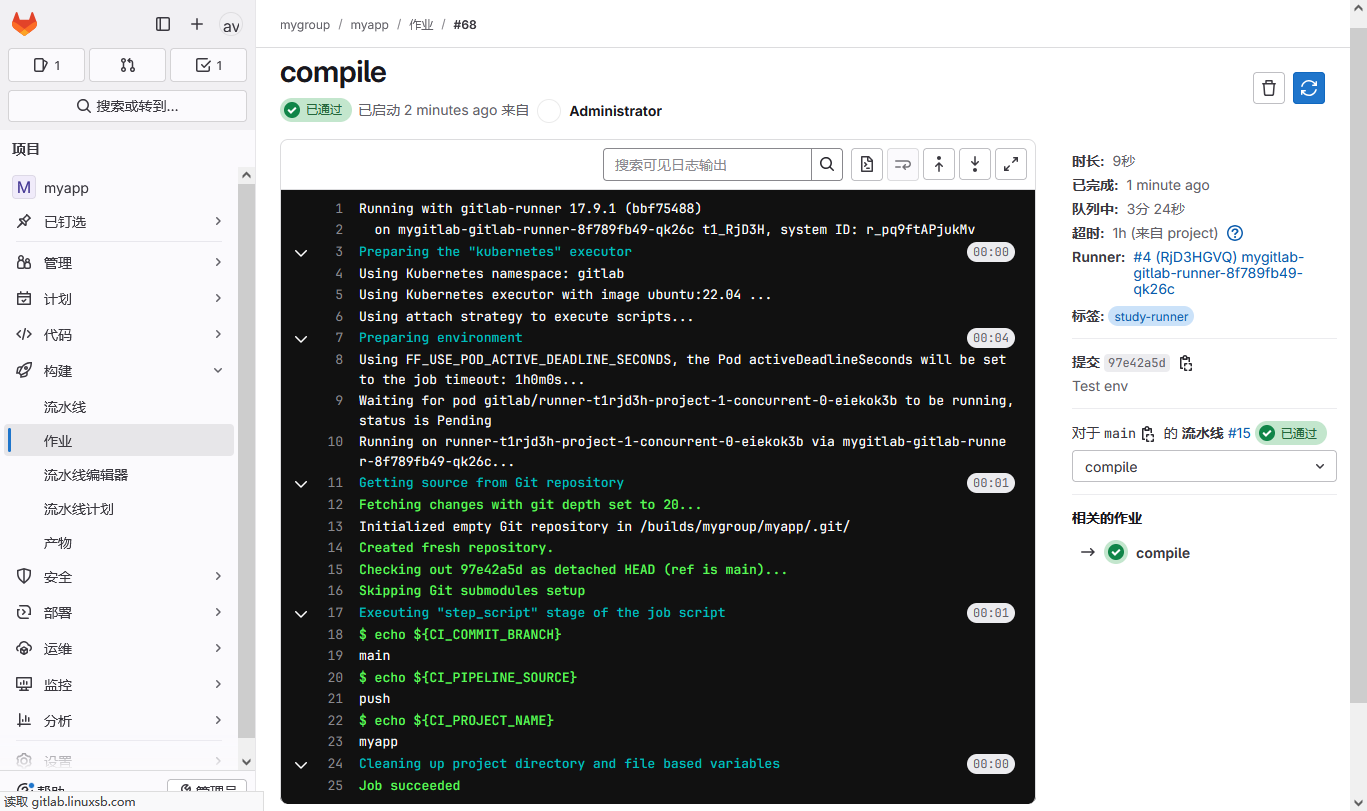Collapse the Preparing environment log section

[x=301, y=338]
